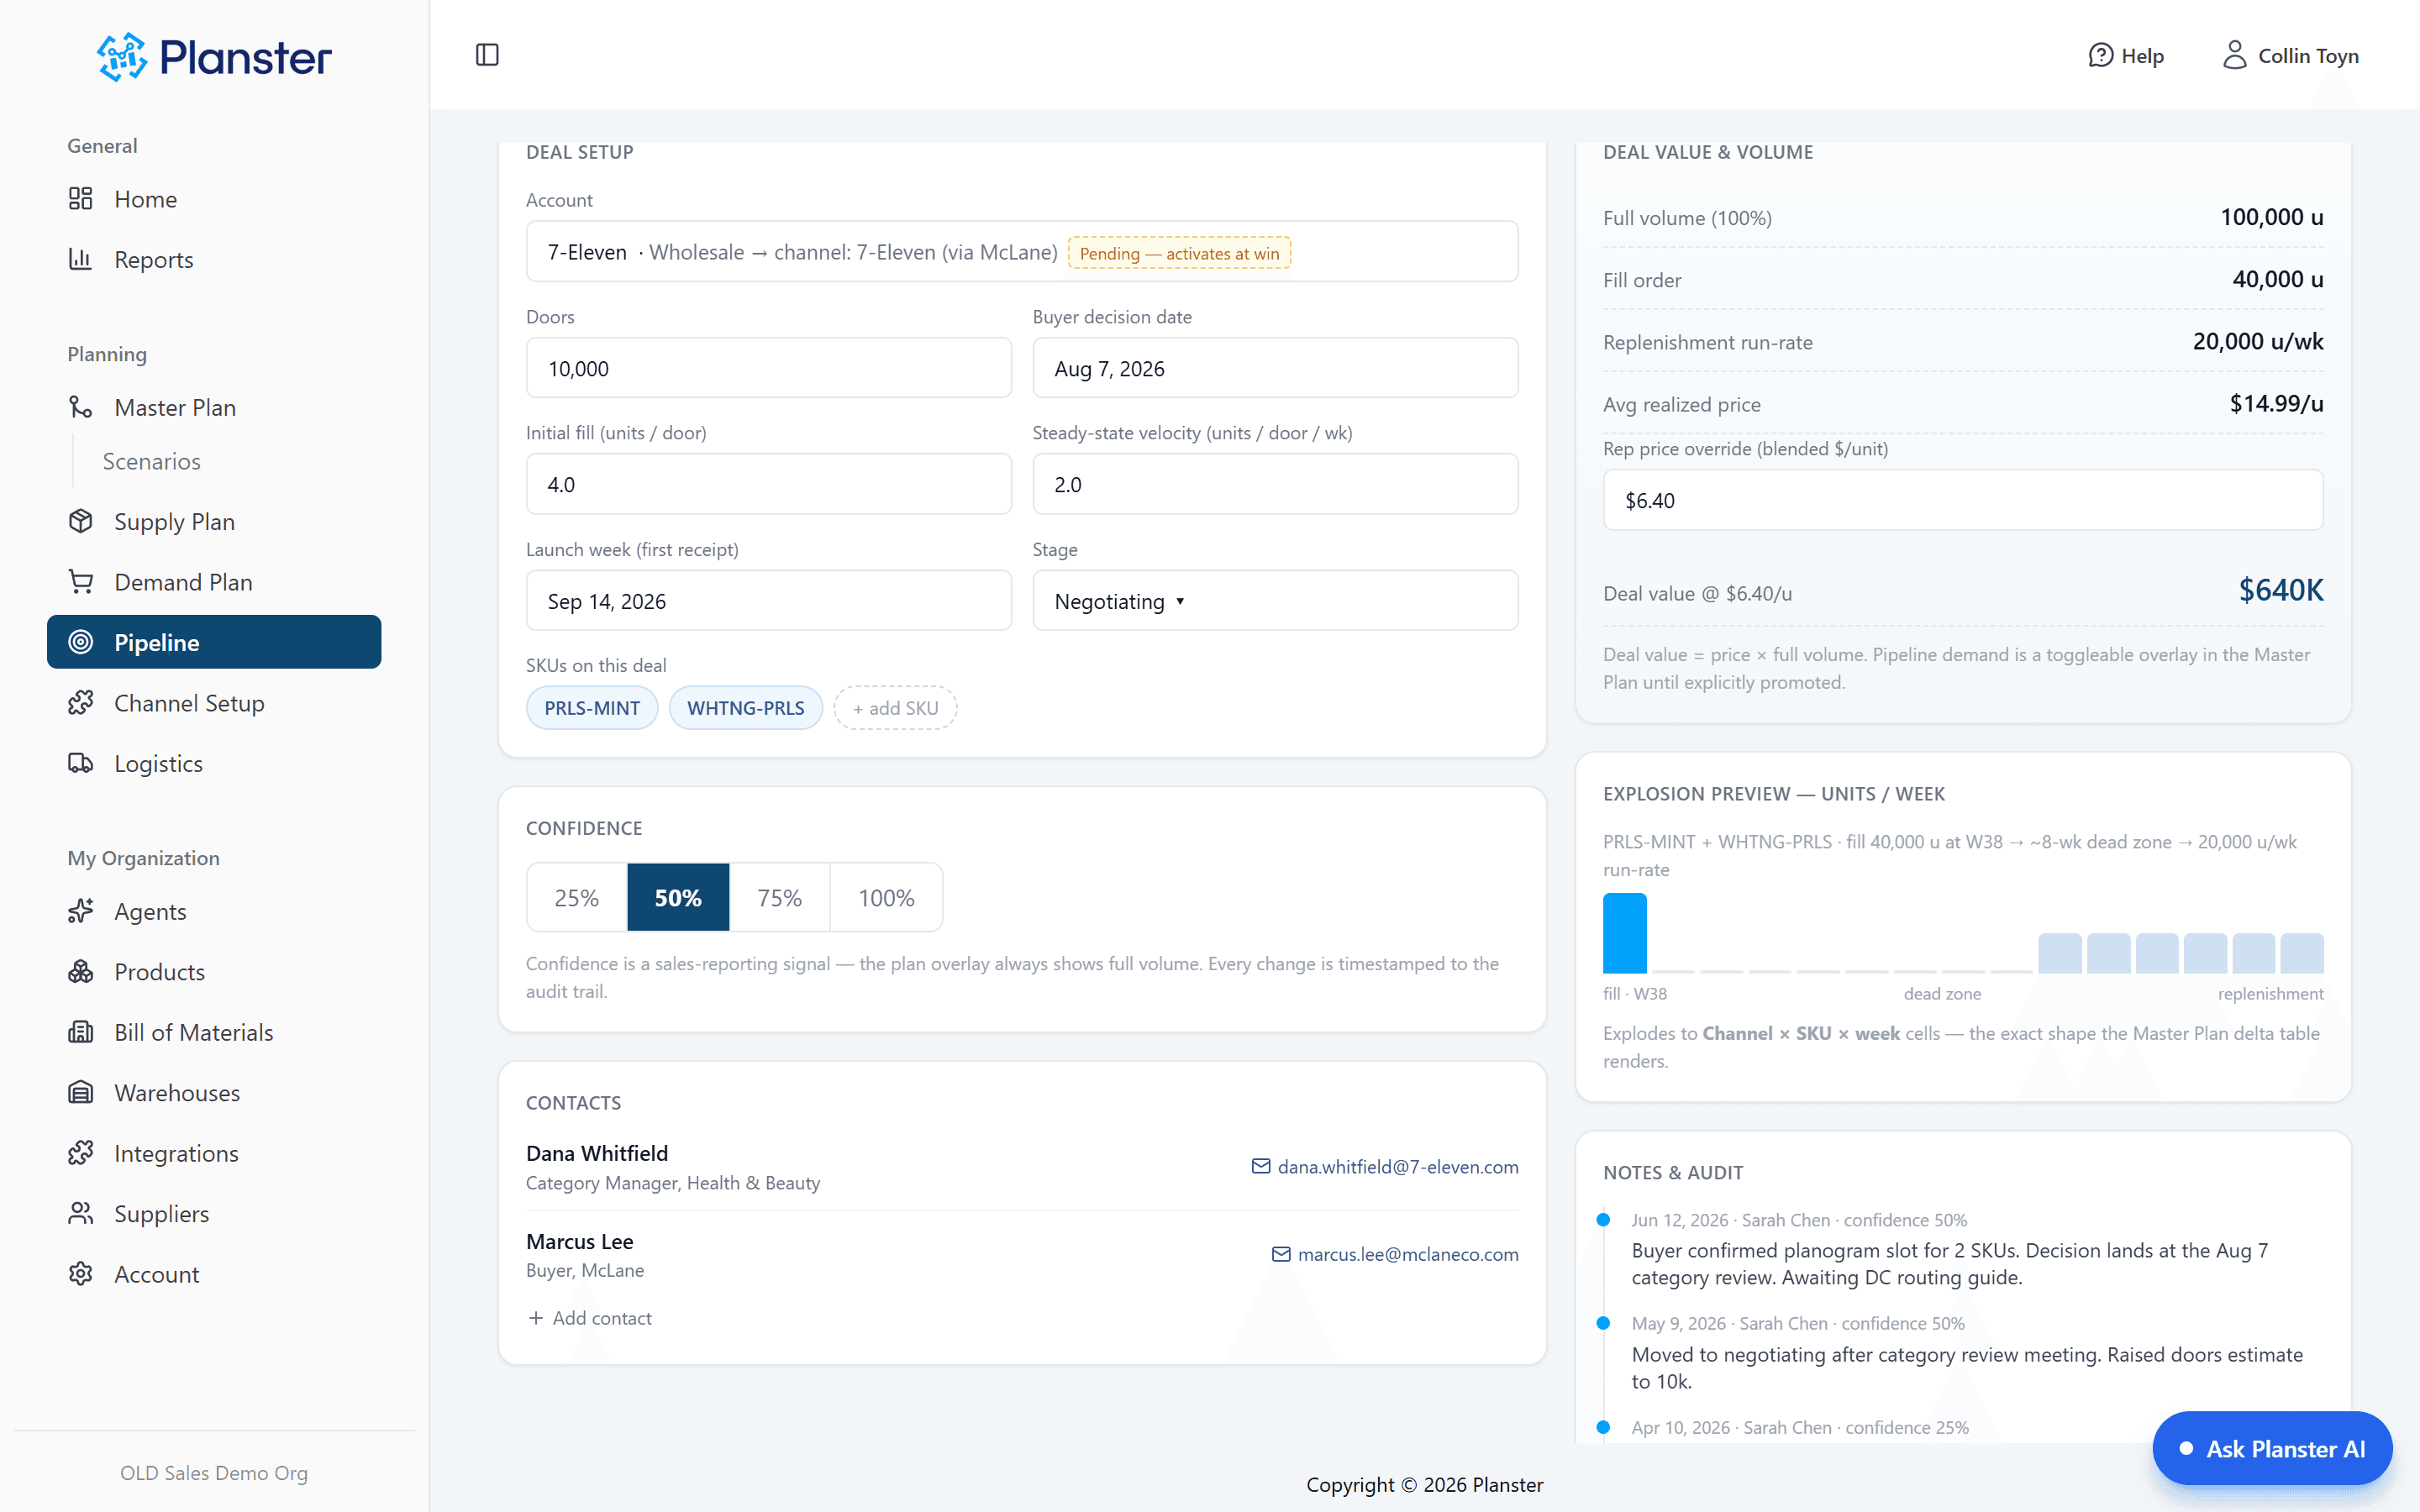
Task: Open the Launch week date field
Action: pos(768,601)
